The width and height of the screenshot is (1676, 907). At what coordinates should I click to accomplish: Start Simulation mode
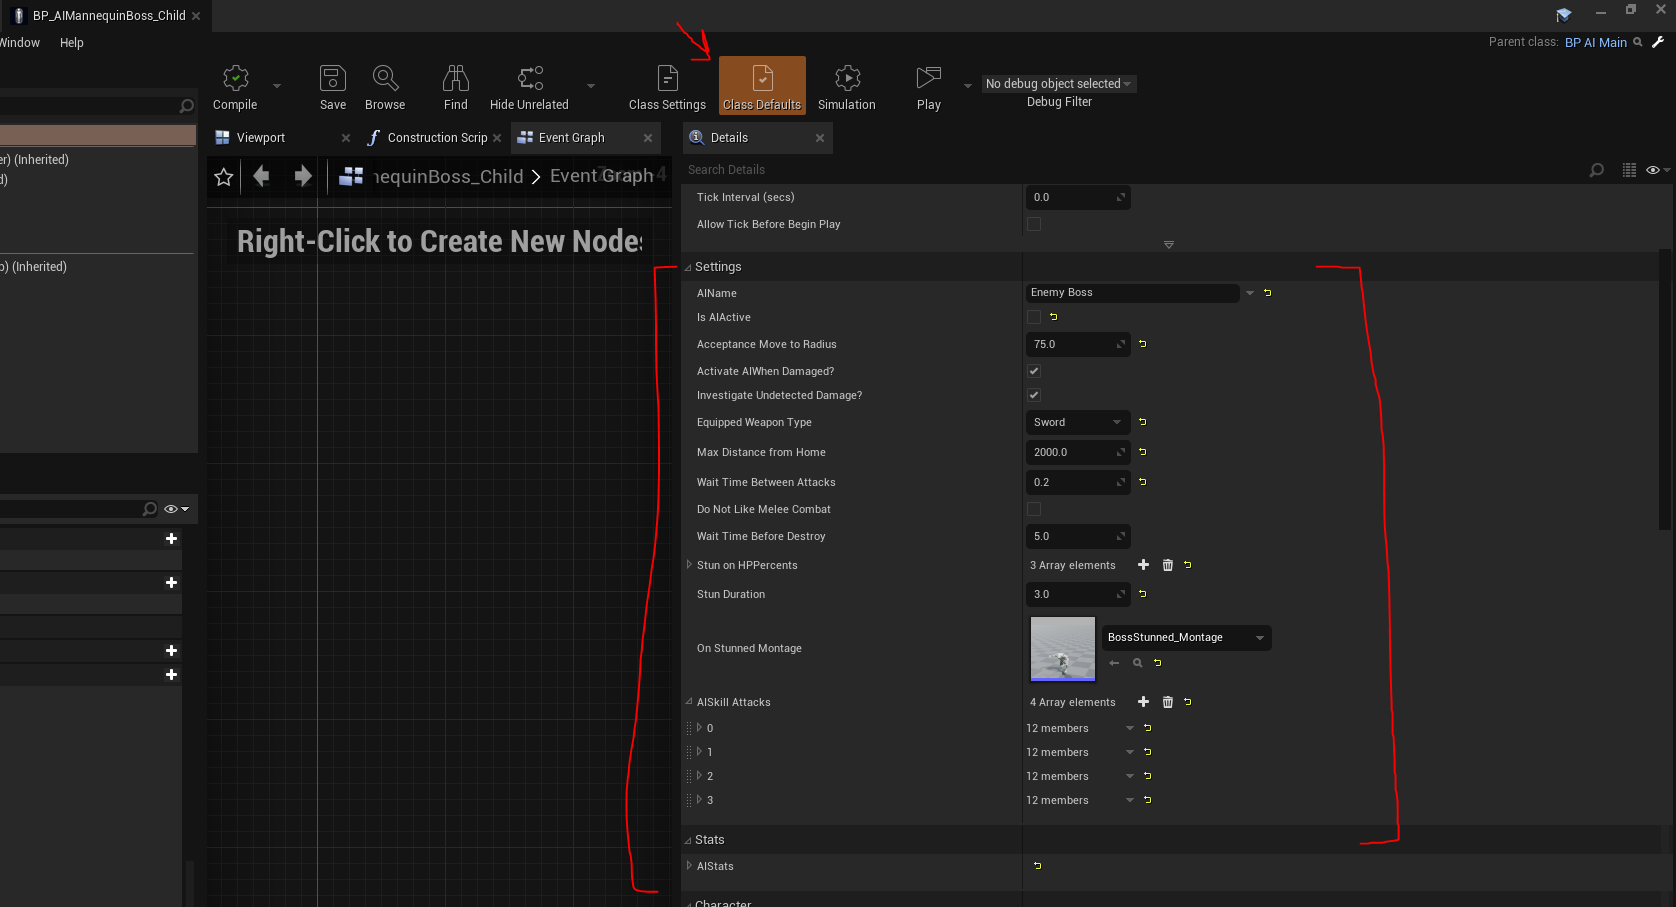pyautogui.click(x=847, y=87)
